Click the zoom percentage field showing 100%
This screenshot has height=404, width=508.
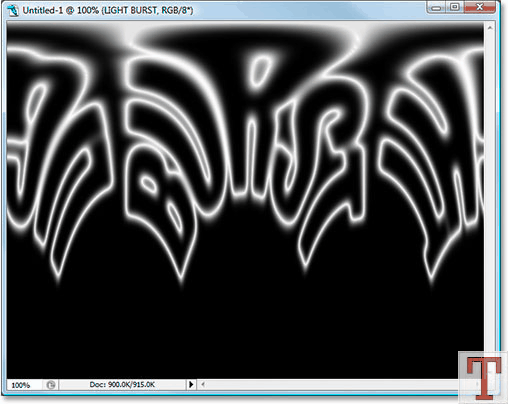[24, 385]
